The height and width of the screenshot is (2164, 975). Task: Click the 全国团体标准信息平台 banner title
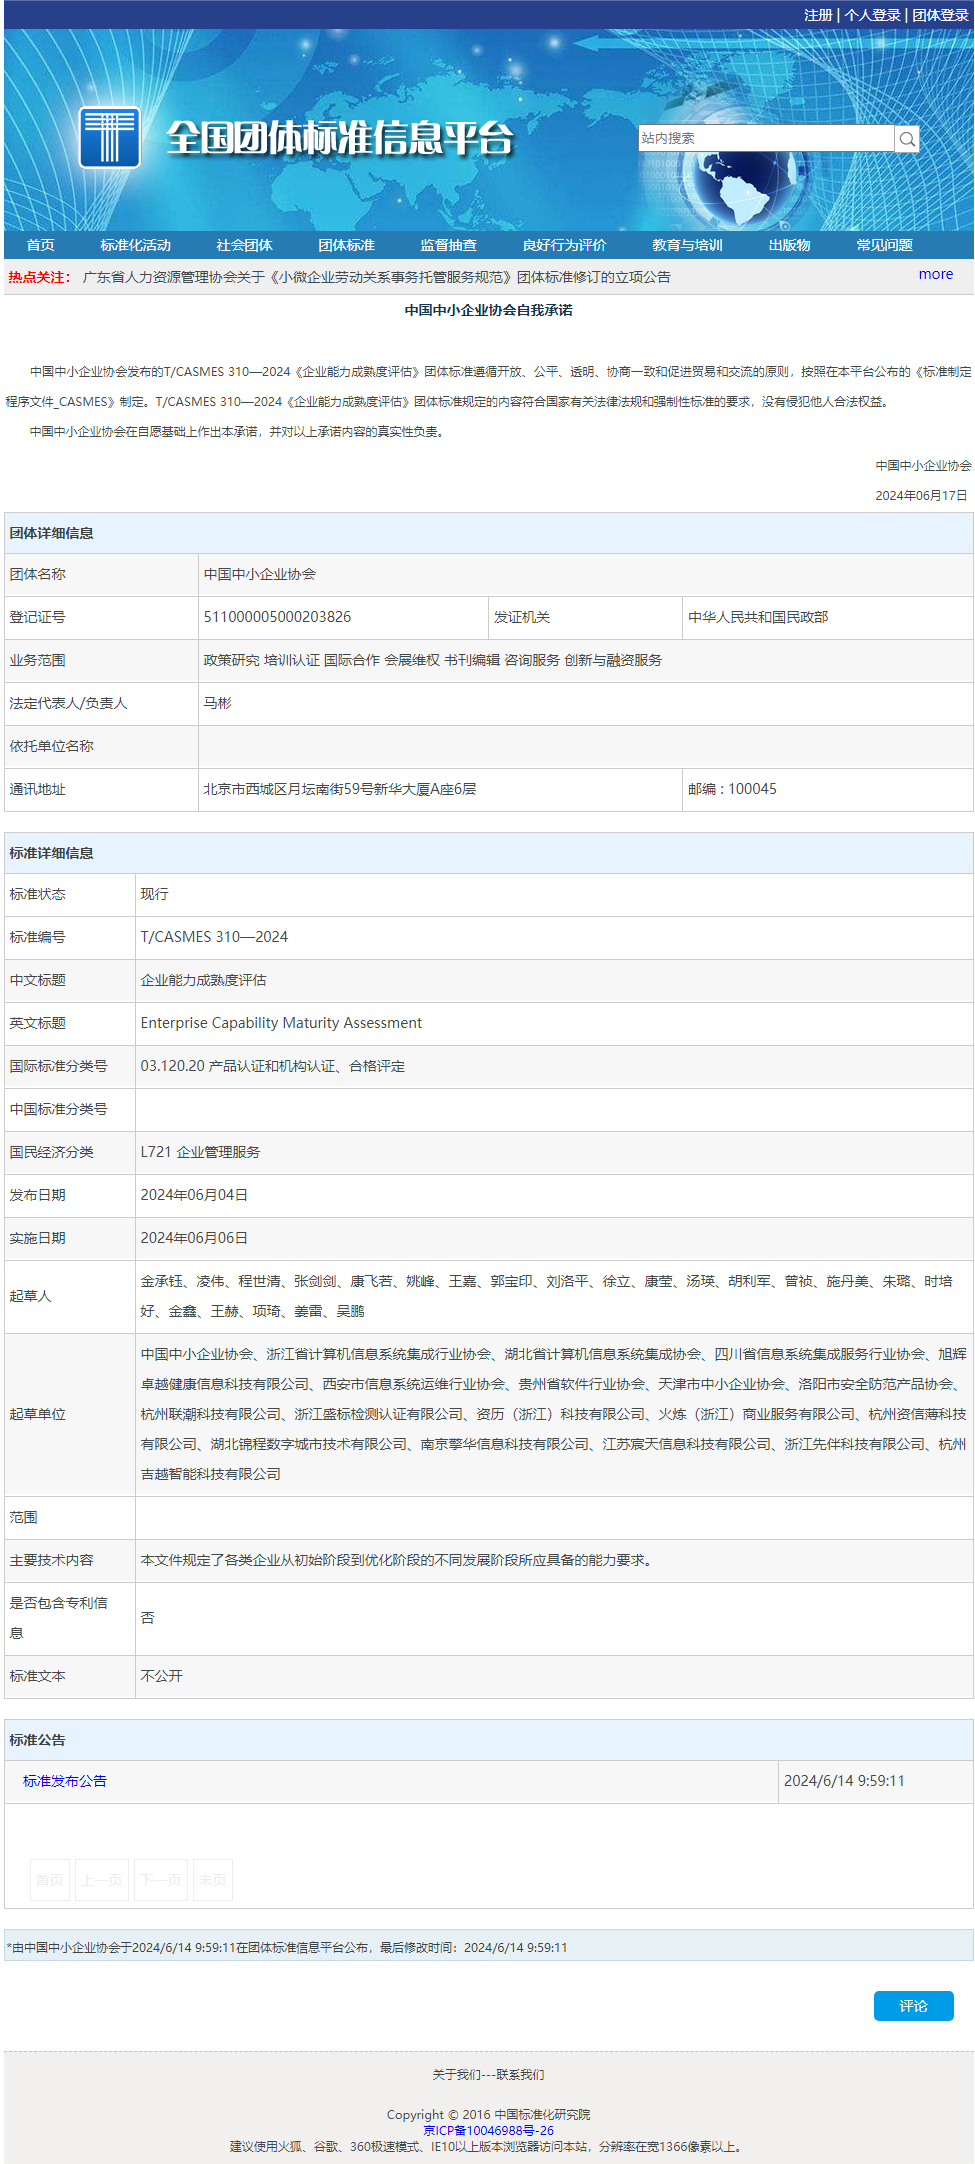(x=340, y=138)
